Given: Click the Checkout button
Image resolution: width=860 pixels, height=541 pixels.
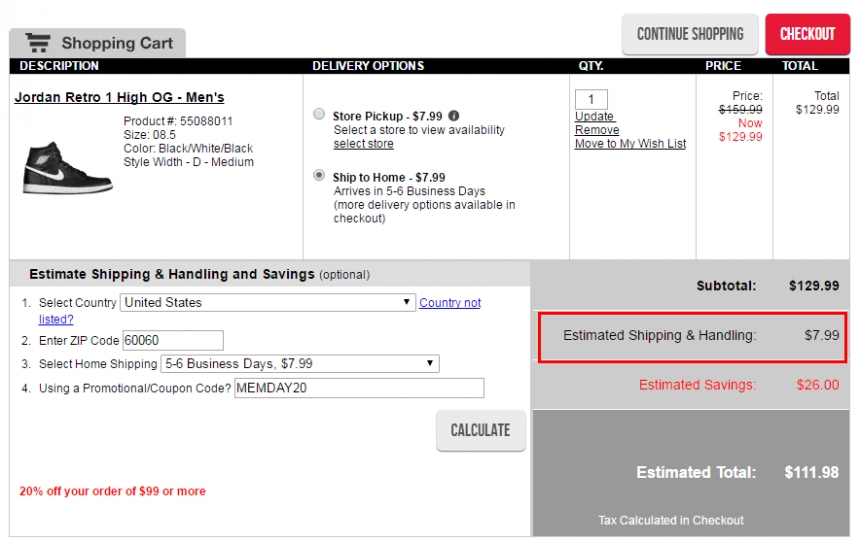Looking at the screenshot, I should tap(807, 34).
